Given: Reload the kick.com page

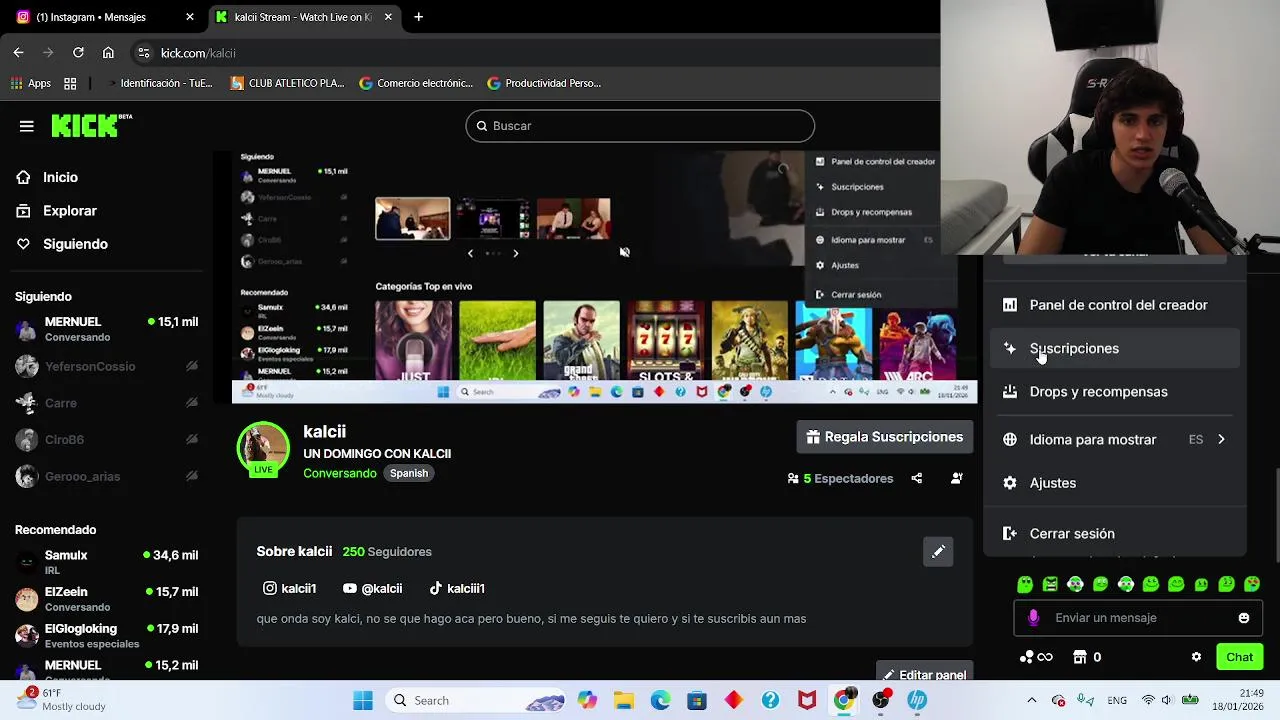Looking at the screenshot, I should [x=78, y=53].
